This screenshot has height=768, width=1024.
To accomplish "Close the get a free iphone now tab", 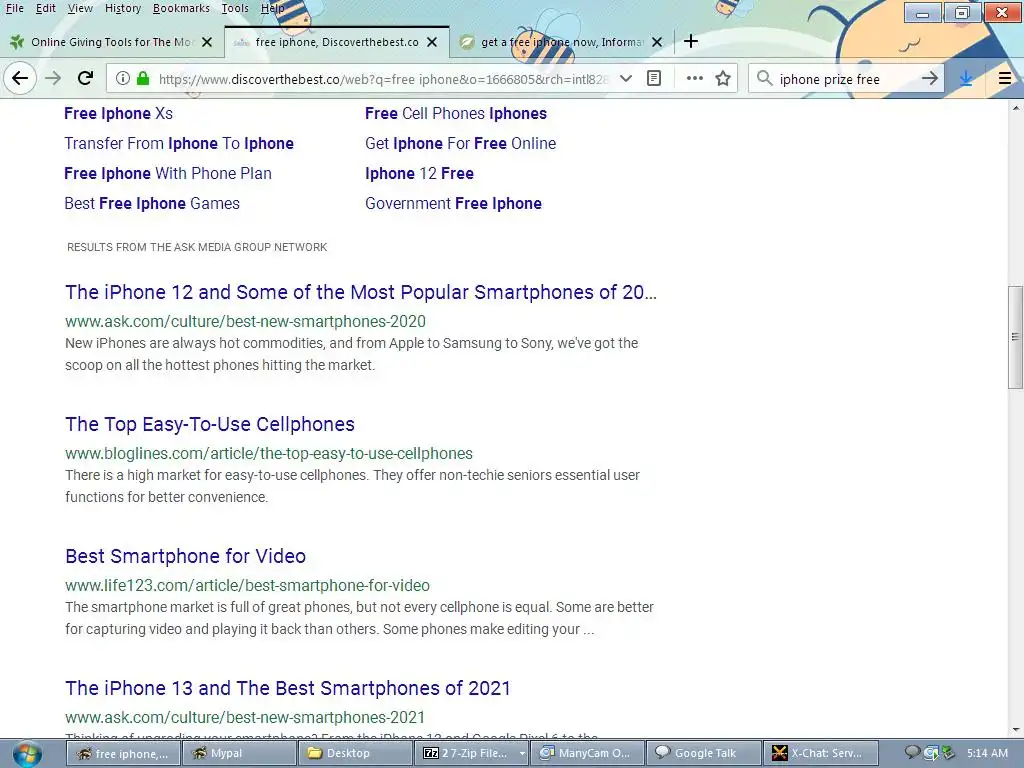I will 658,42.
